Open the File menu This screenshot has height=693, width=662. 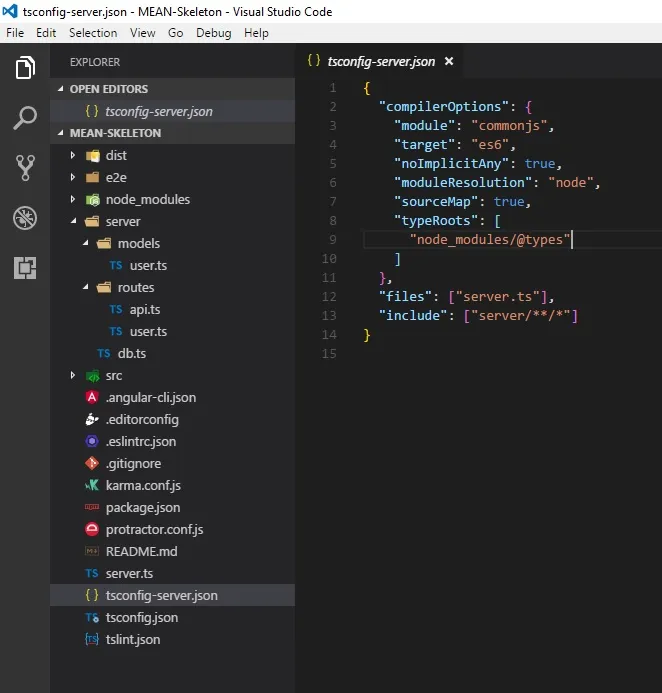pyautogui.click(x=15, y=33)
